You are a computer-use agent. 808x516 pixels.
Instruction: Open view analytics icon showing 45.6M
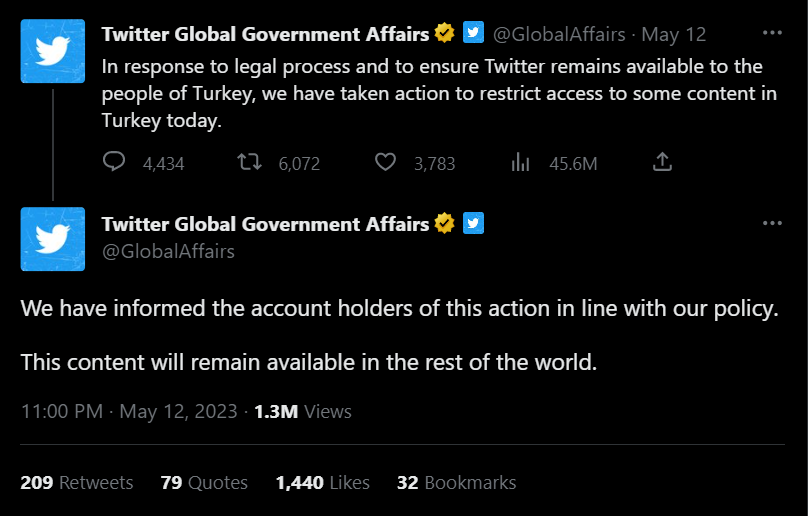[x=520, y=163]
